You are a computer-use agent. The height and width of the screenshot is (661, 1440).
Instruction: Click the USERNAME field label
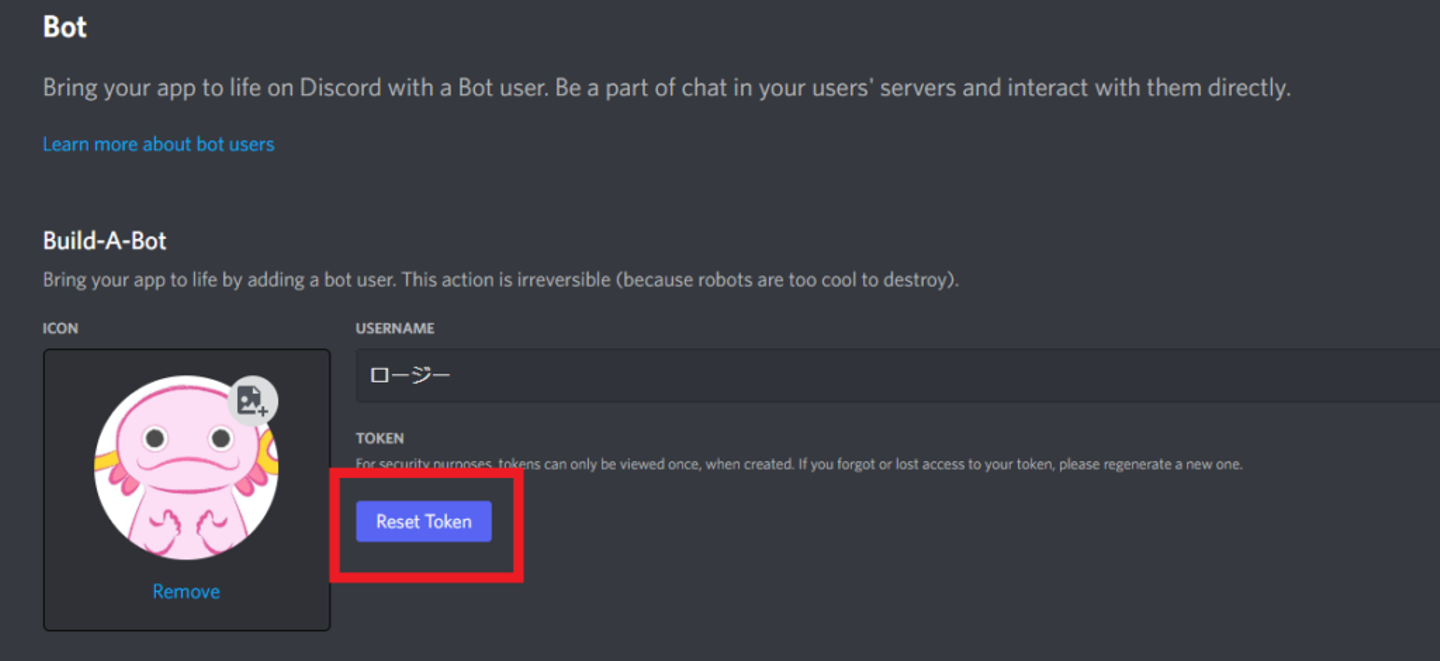click(395, 328)
